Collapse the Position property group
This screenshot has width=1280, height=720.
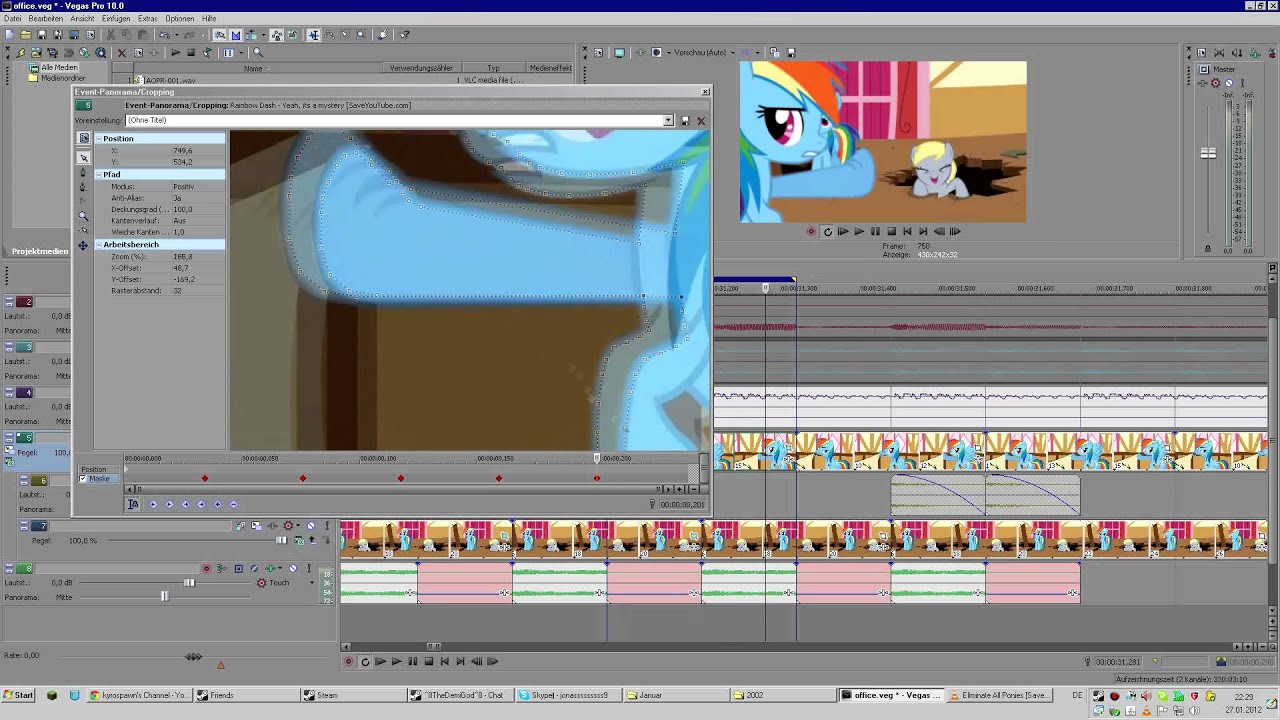pyautogui.click(x=98, y=138)
